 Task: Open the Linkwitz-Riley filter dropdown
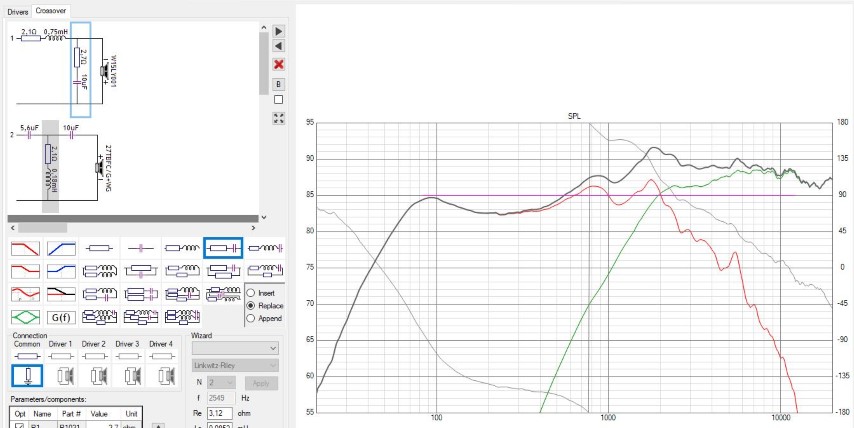click(x=235, y=365)
